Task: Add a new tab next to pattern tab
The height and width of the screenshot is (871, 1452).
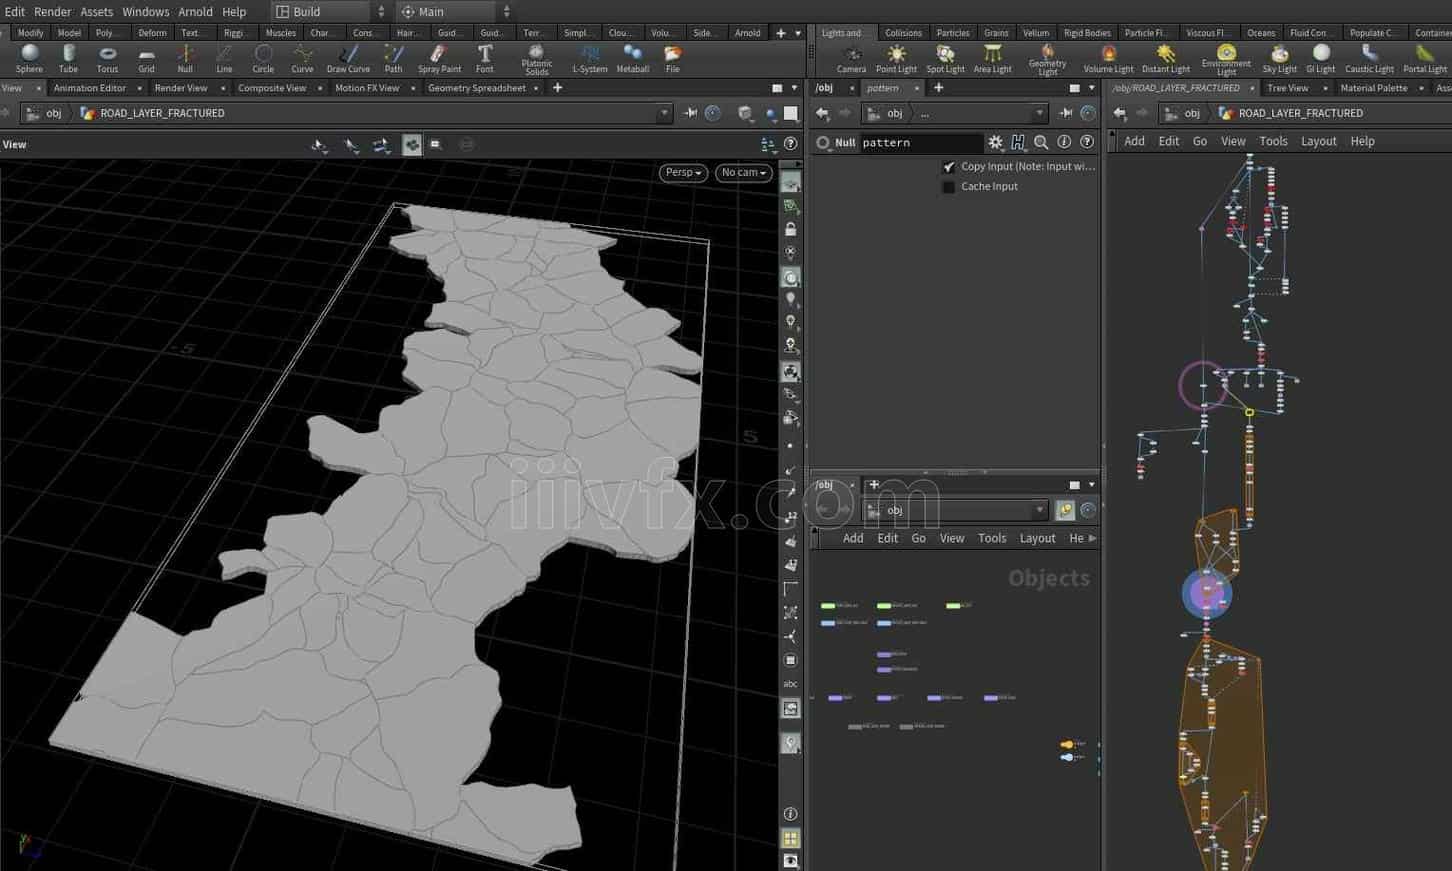Action: coord(938,88)
